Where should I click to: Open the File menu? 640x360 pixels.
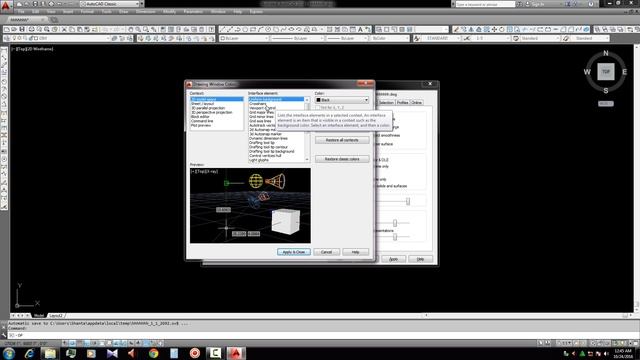coord(21,12)
